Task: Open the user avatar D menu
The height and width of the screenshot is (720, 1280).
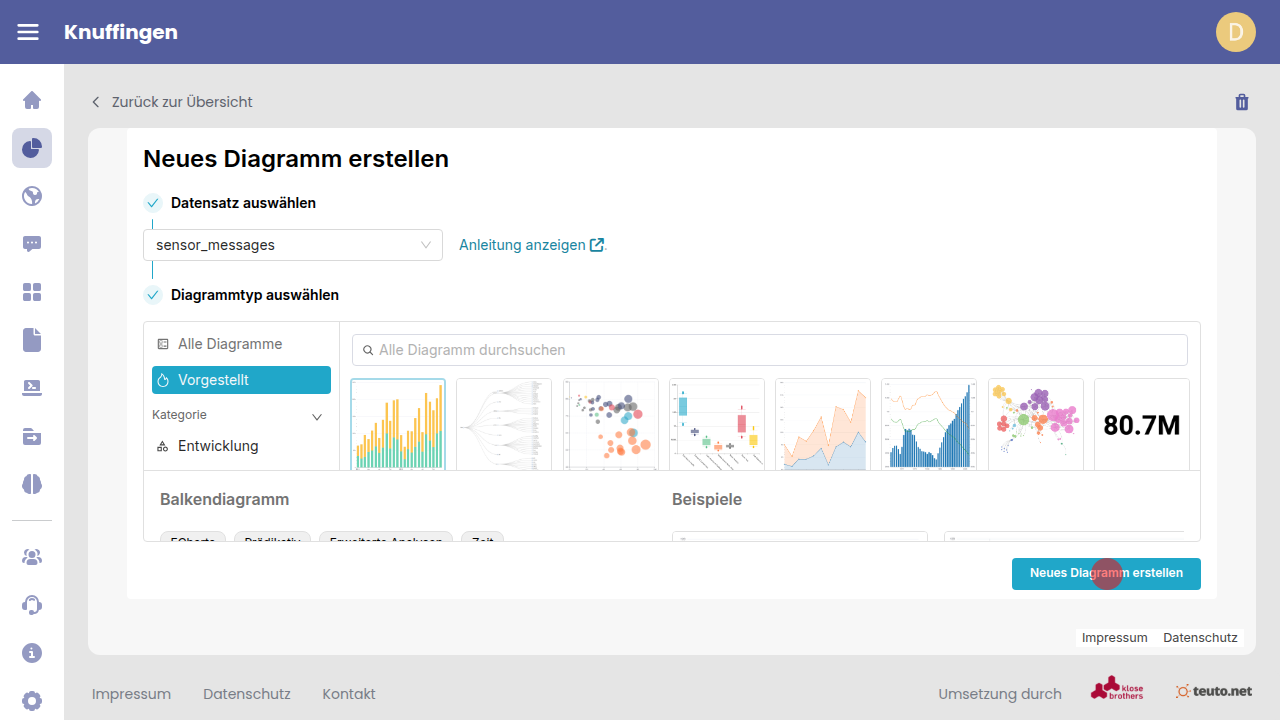Action: click(1235, 32)
